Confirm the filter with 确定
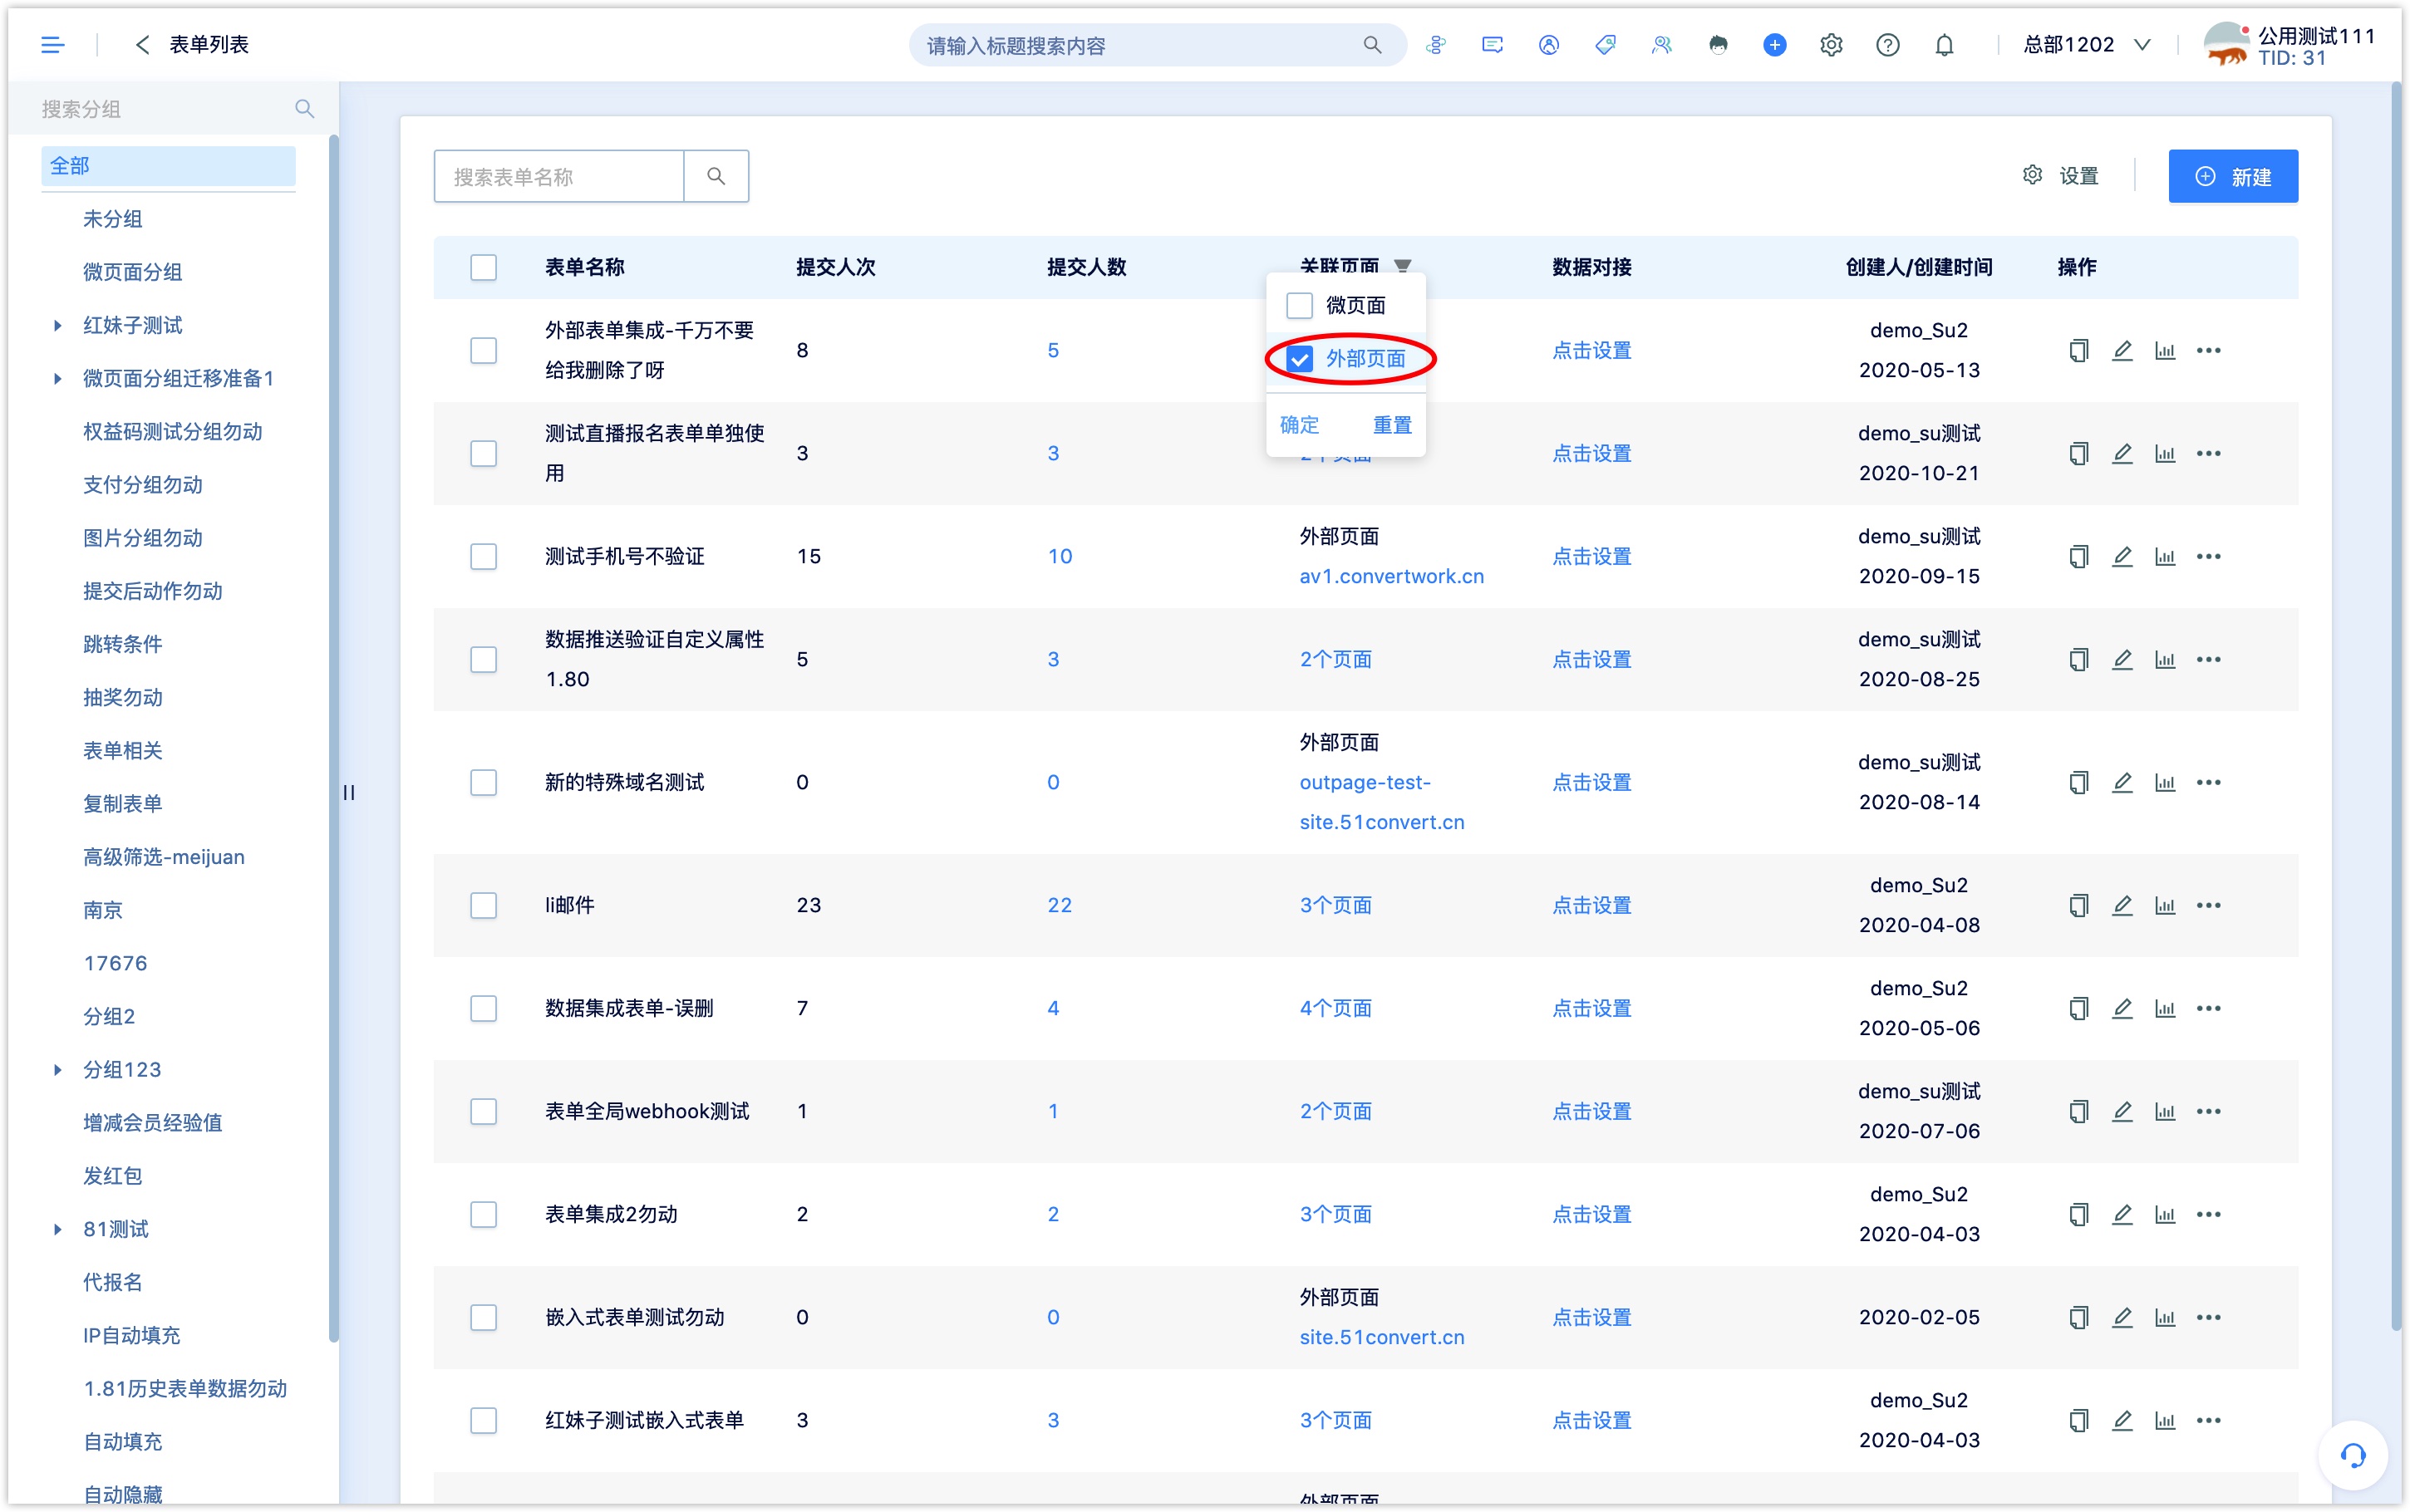Screen dimensions: 2410x1512 click(1299, 425)
